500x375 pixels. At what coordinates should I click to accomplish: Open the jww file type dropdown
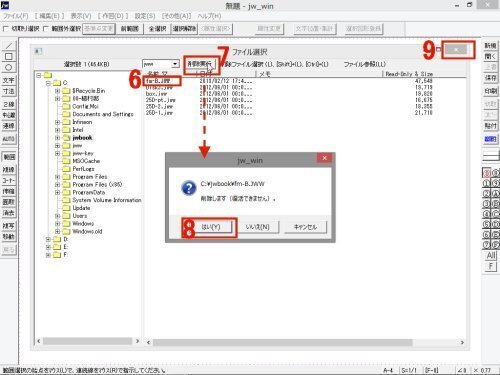tap(175, 64)
